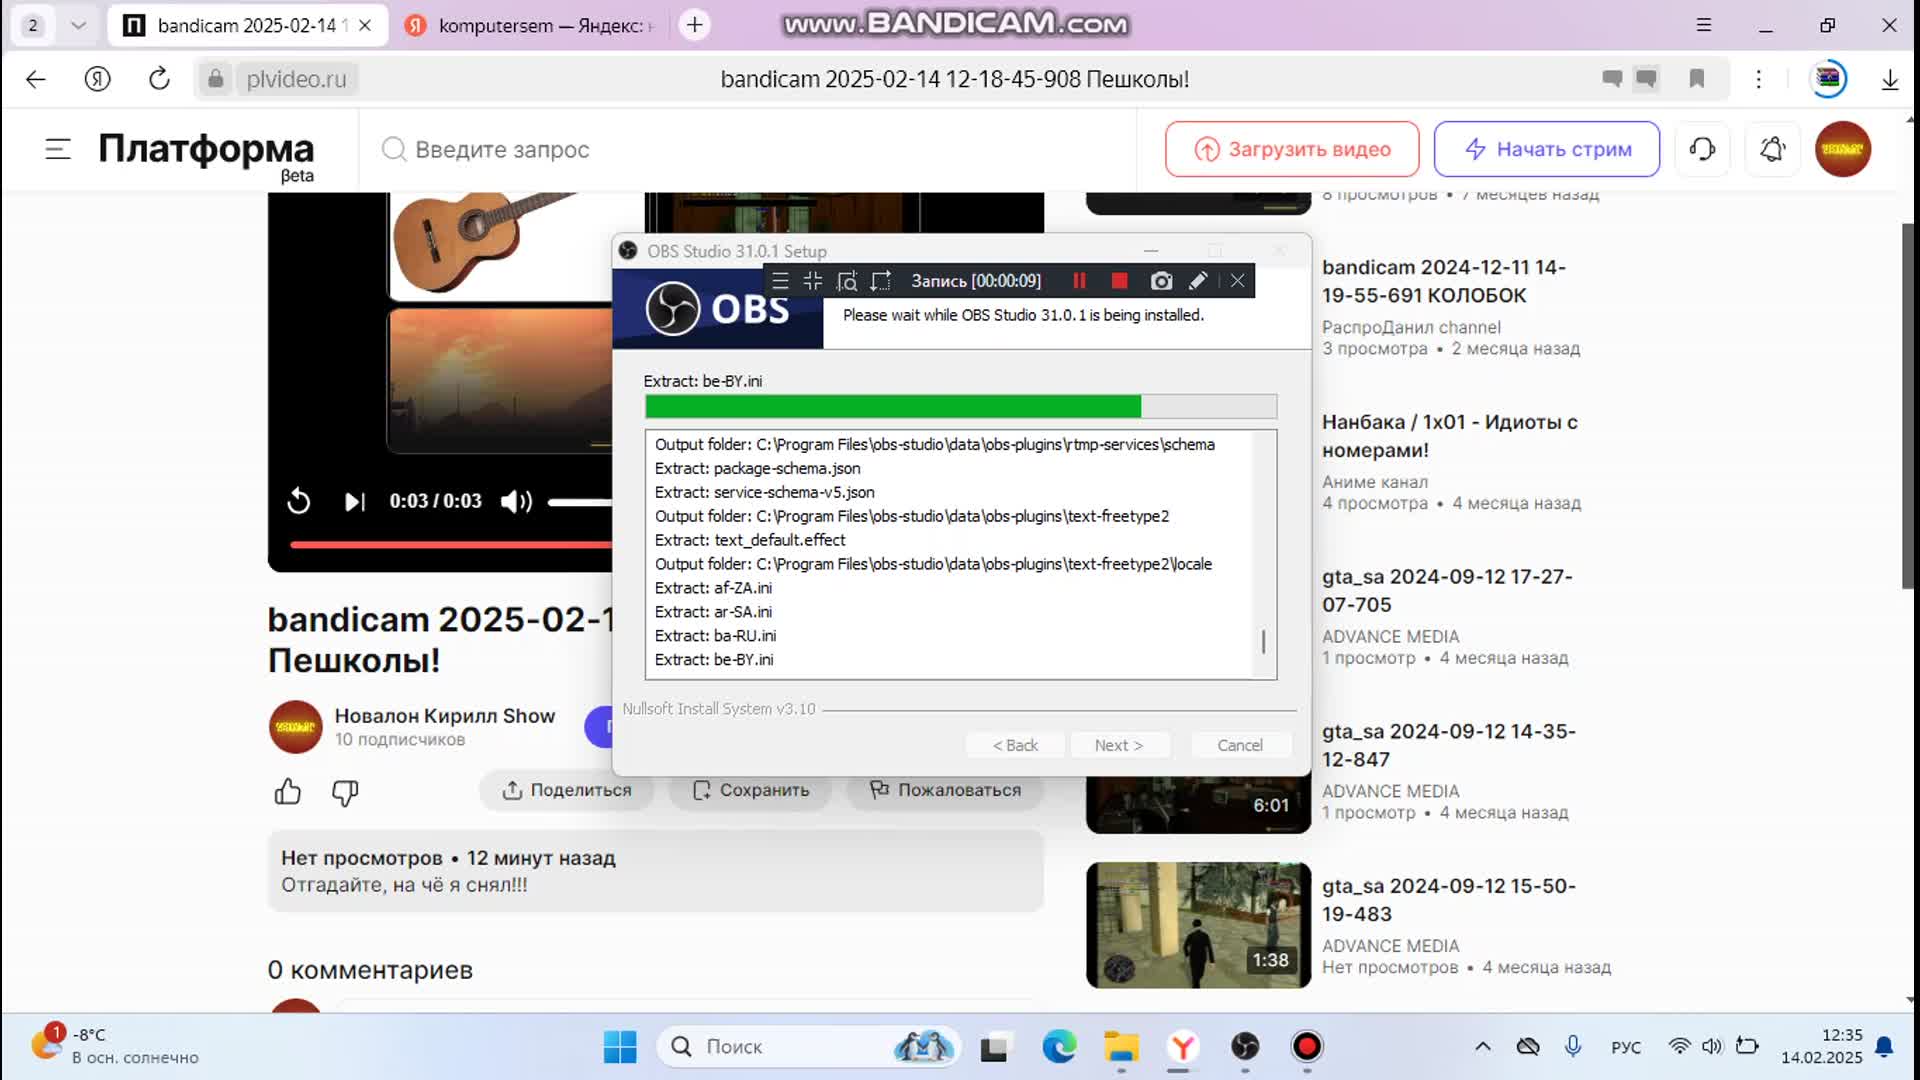Go back in browser history

point(36,79)
